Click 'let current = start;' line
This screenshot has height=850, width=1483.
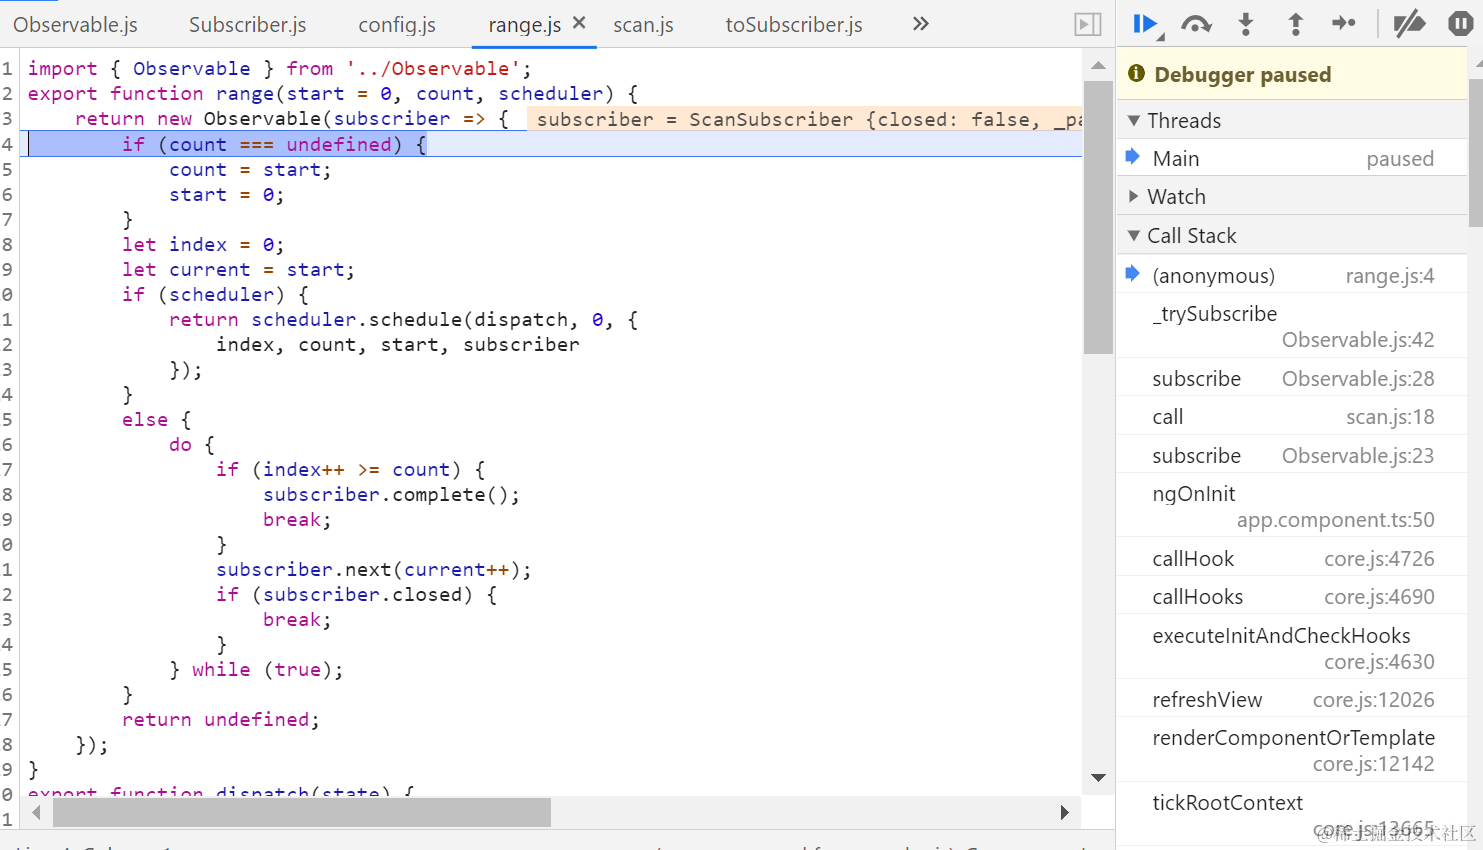point(238,270)
